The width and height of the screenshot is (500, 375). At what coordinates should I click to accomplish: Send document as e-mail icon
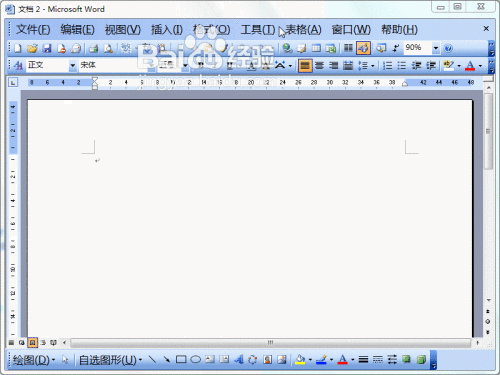click(76, 48)
